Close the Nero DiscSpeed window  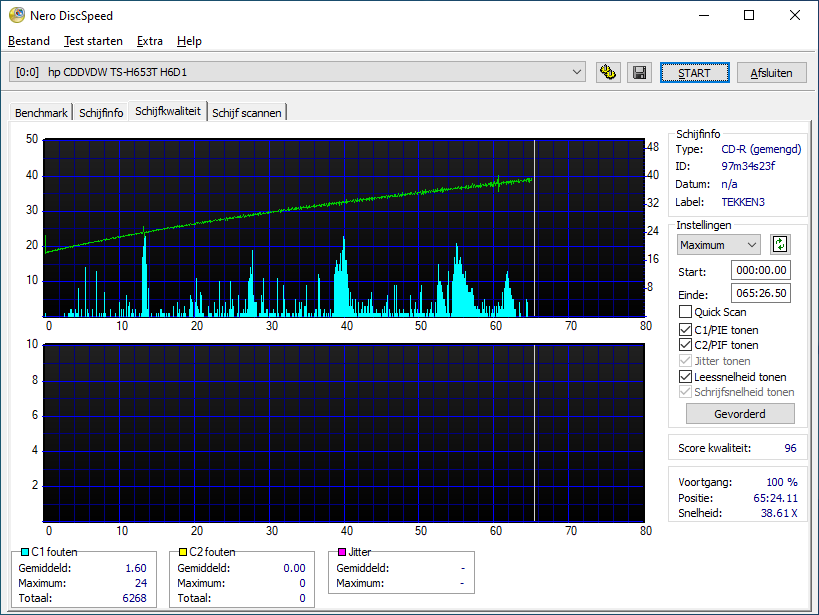click(x=794, y=15)
